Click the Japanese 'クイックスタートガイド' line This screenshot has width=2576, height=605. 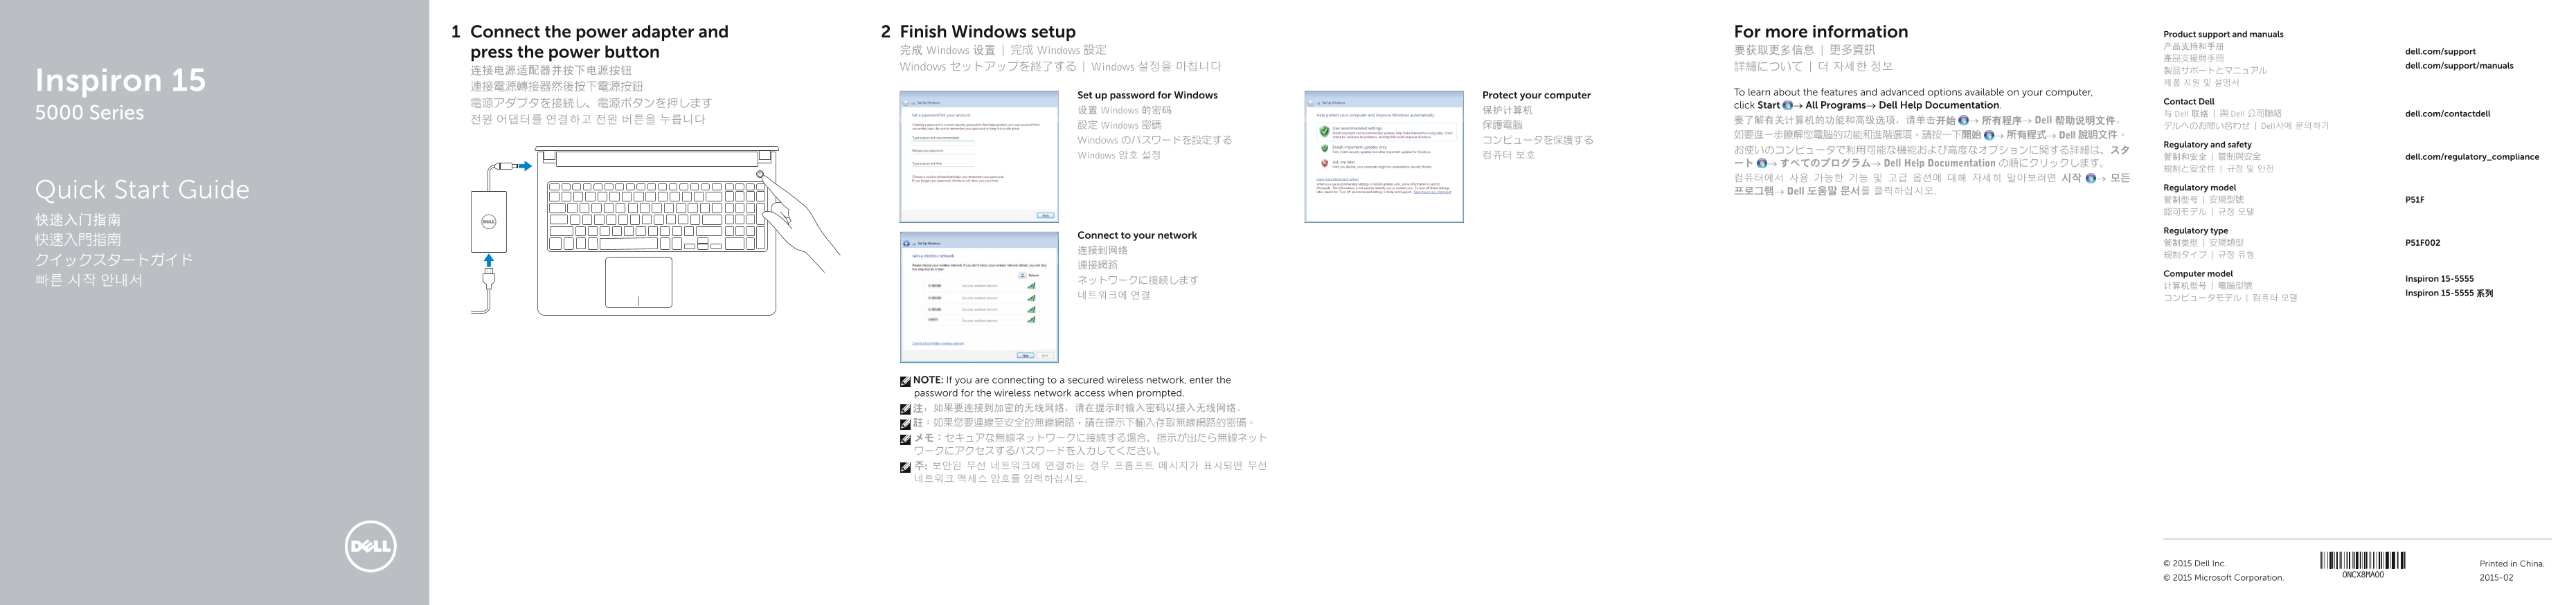tap(114, 260)
